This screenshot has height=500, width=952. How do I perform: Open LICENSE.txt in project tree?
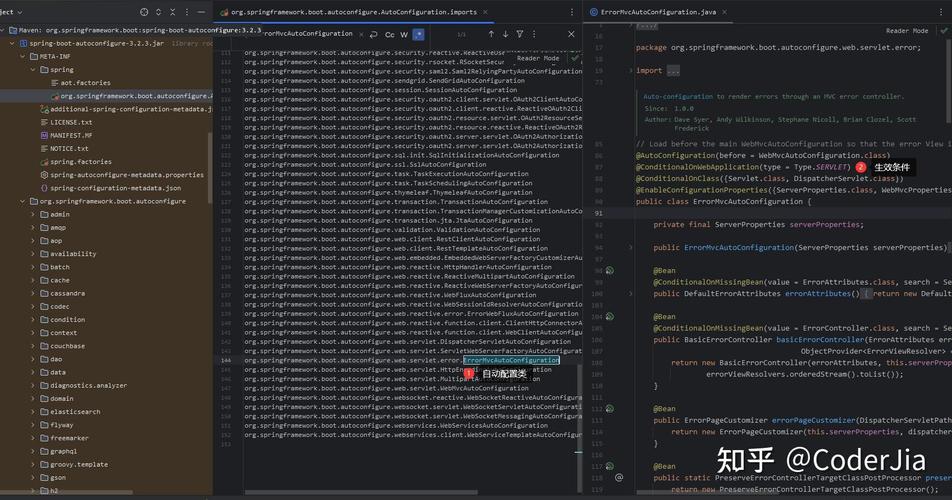66,123
